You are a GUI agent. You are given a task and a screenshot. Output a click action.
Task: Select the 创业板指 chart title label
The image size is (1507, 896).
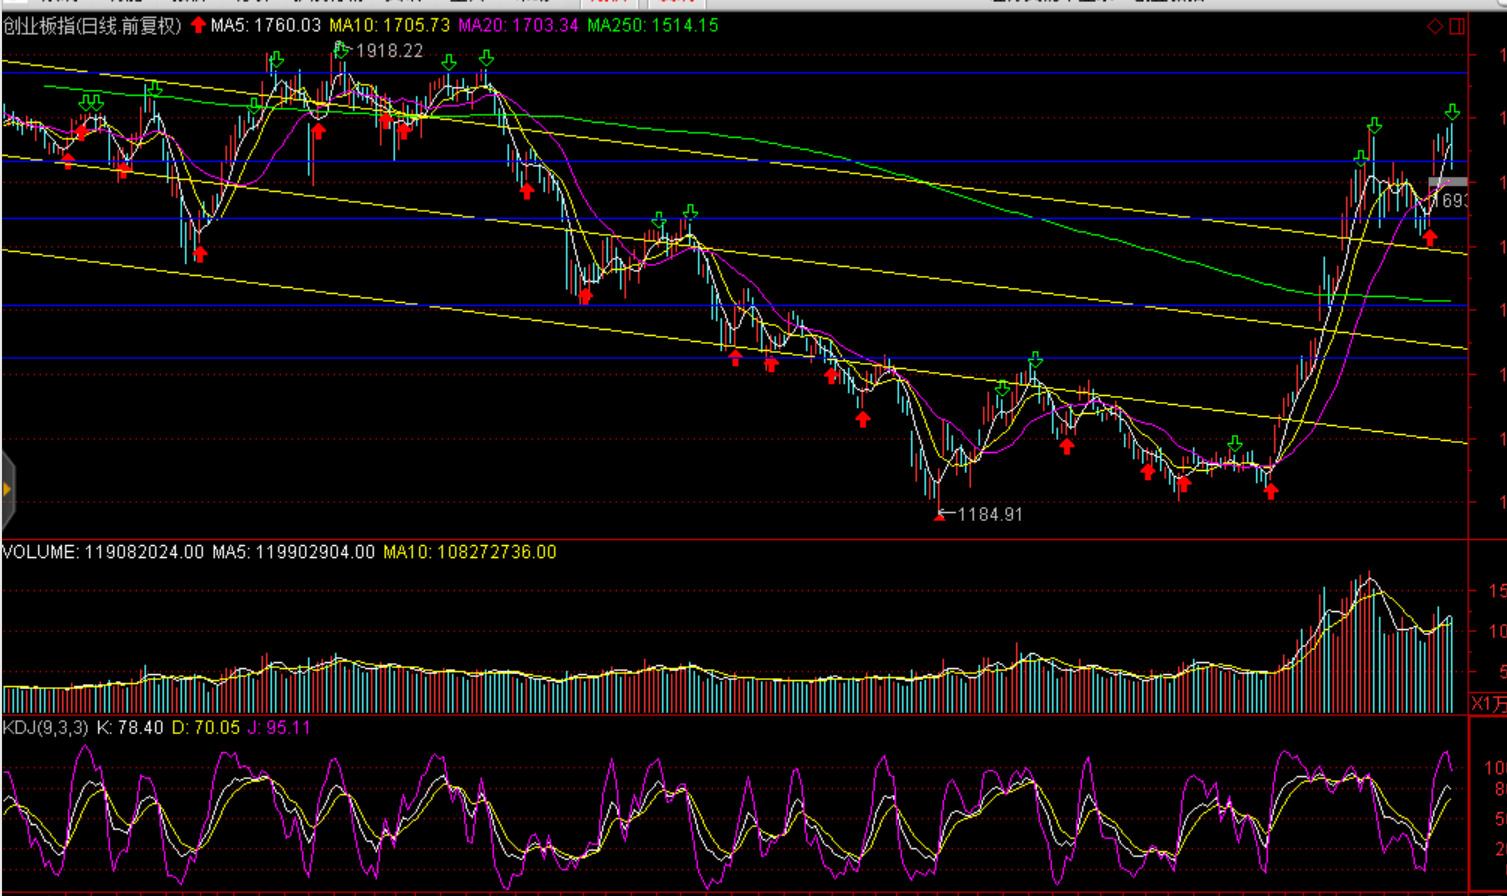(x=92, y=25)
